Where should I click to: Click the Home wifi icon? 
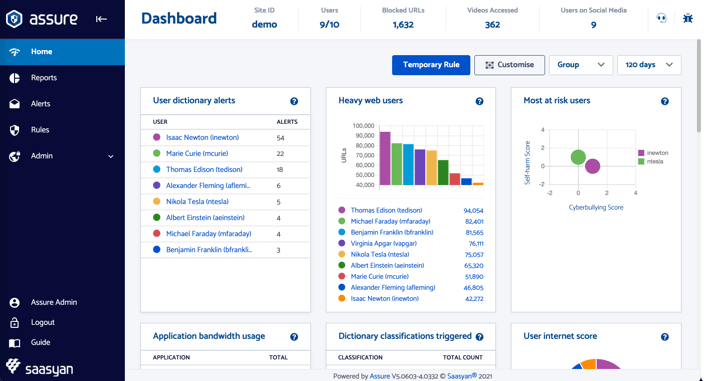click(14, 52)
